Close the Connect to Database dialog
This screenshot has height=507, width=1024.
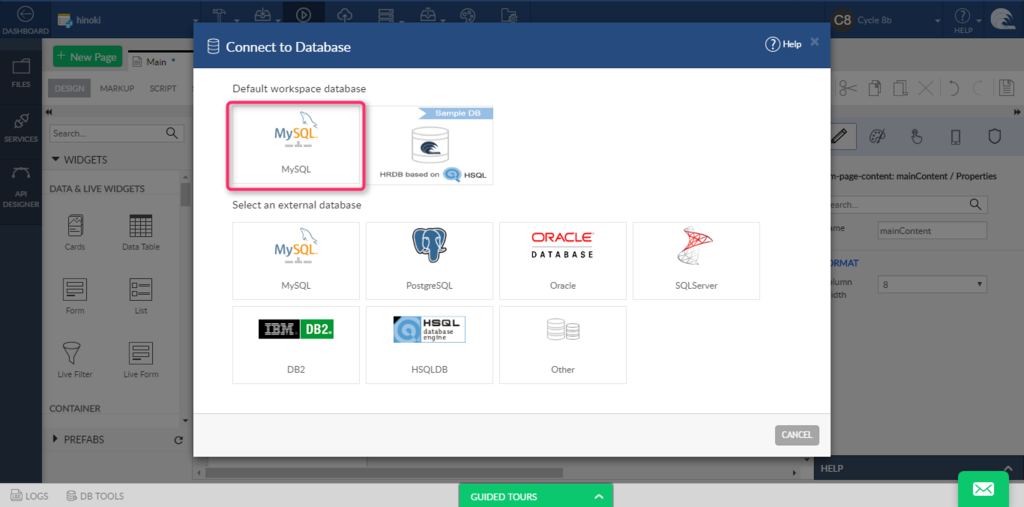click(x=814, y=42)
